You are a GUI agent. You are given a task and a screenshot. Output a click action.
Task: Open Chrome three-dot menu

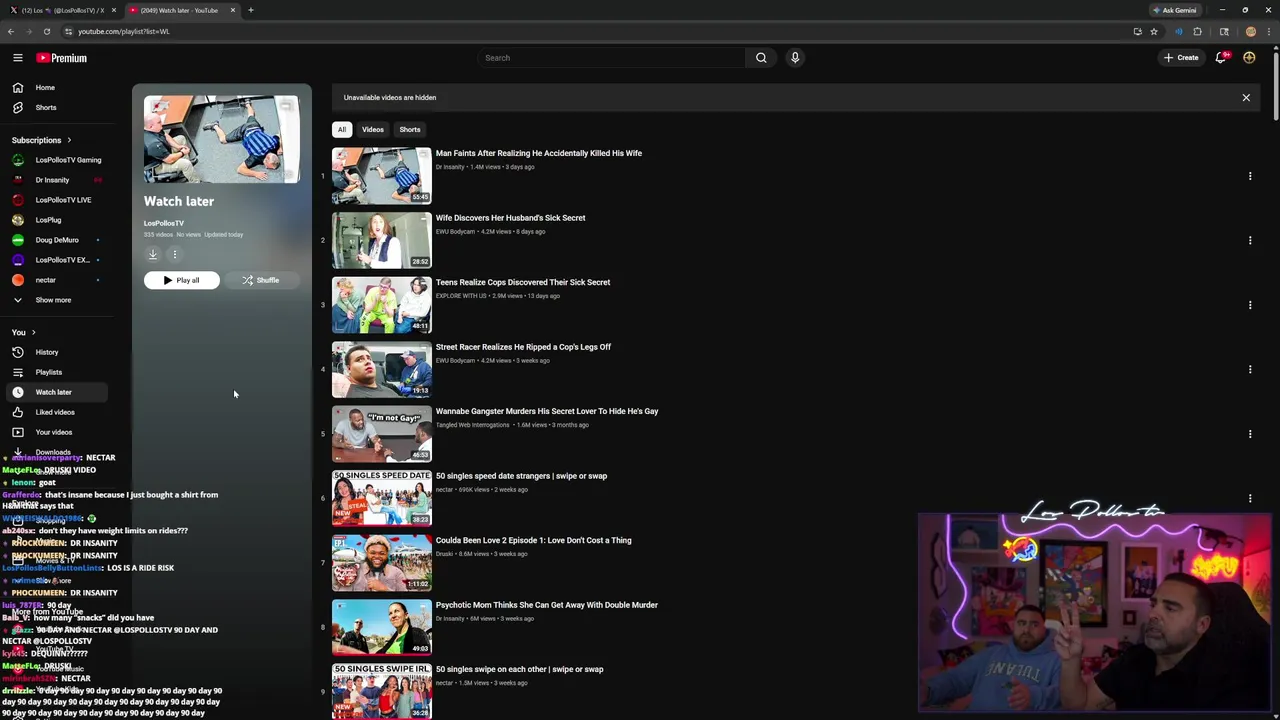click(x=1270, y=31)
